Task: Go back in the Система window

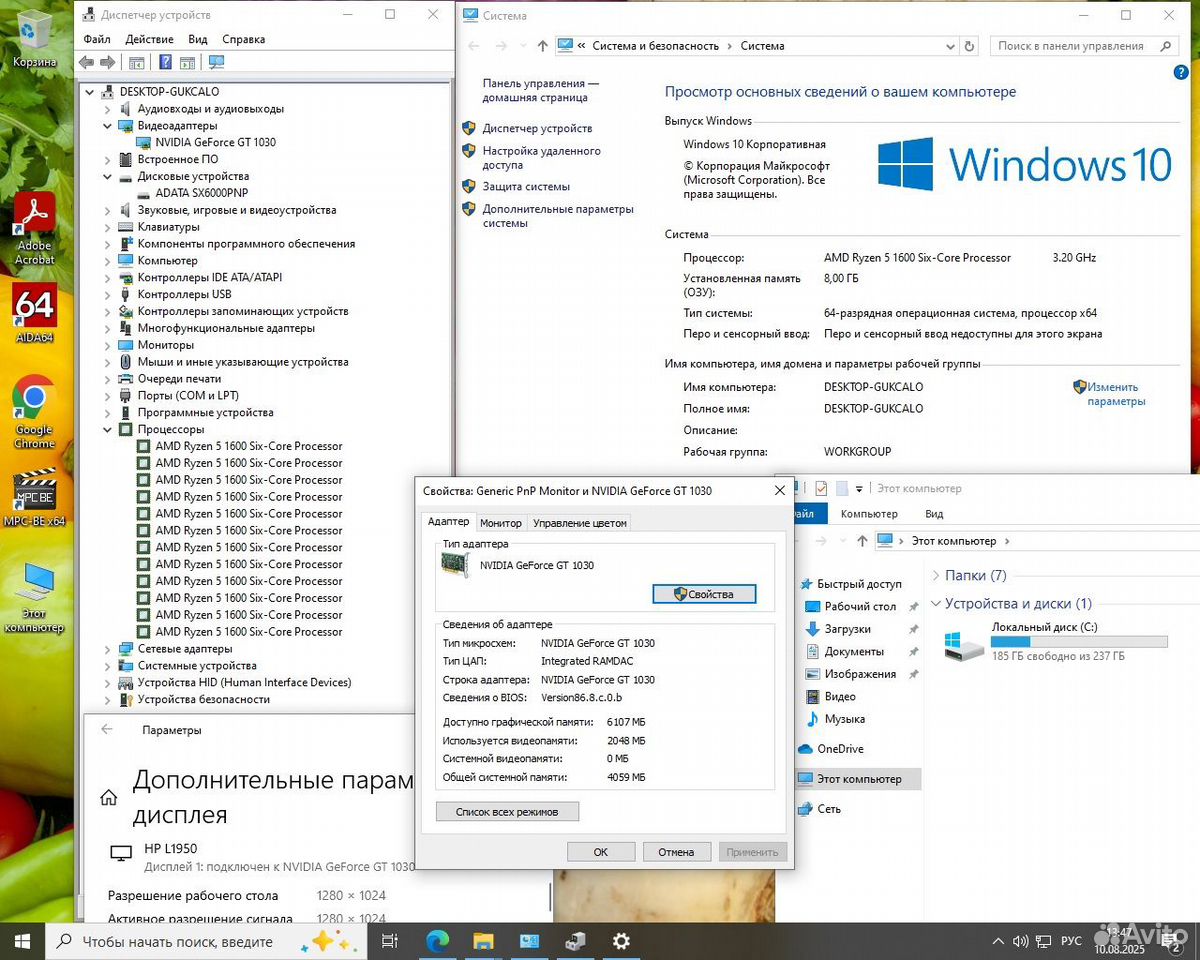Action: point(474,46)
